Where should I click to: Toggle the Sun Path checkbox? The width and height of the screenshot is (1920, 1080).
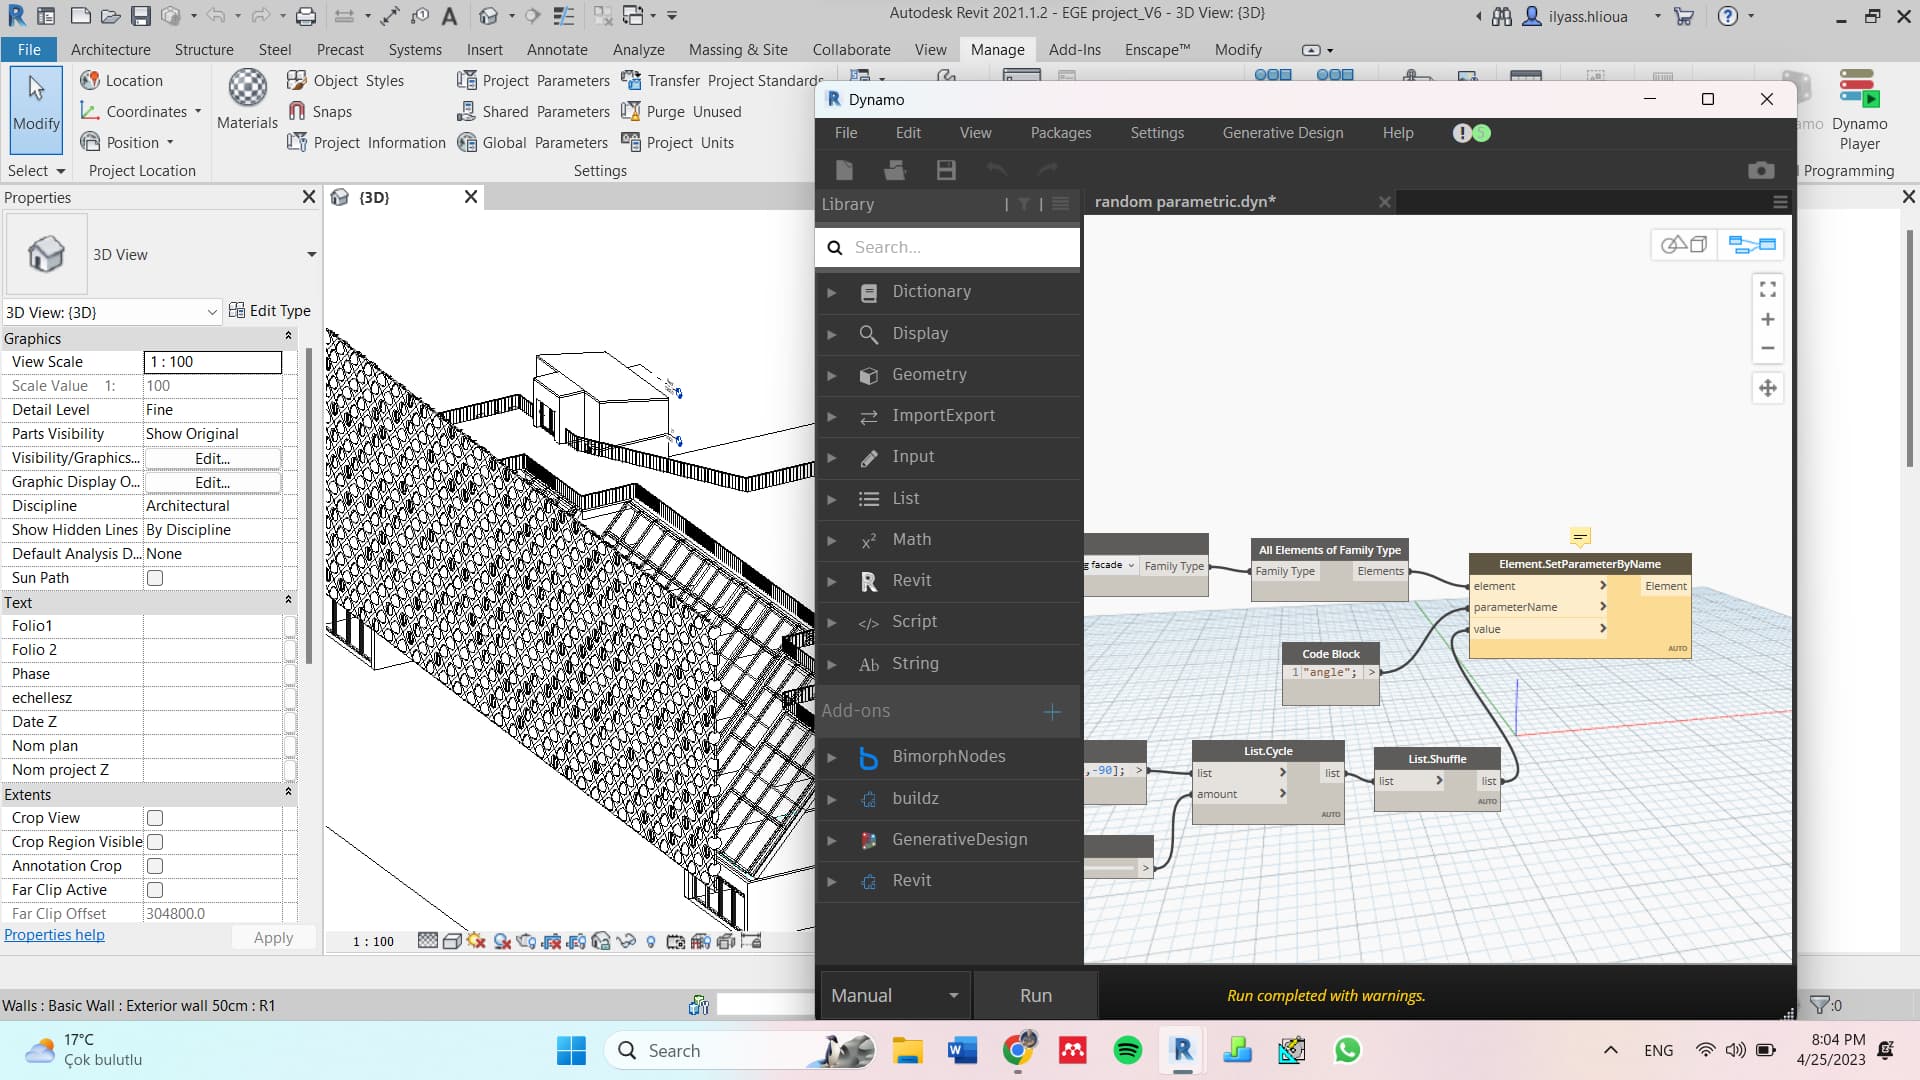[155, 578]
